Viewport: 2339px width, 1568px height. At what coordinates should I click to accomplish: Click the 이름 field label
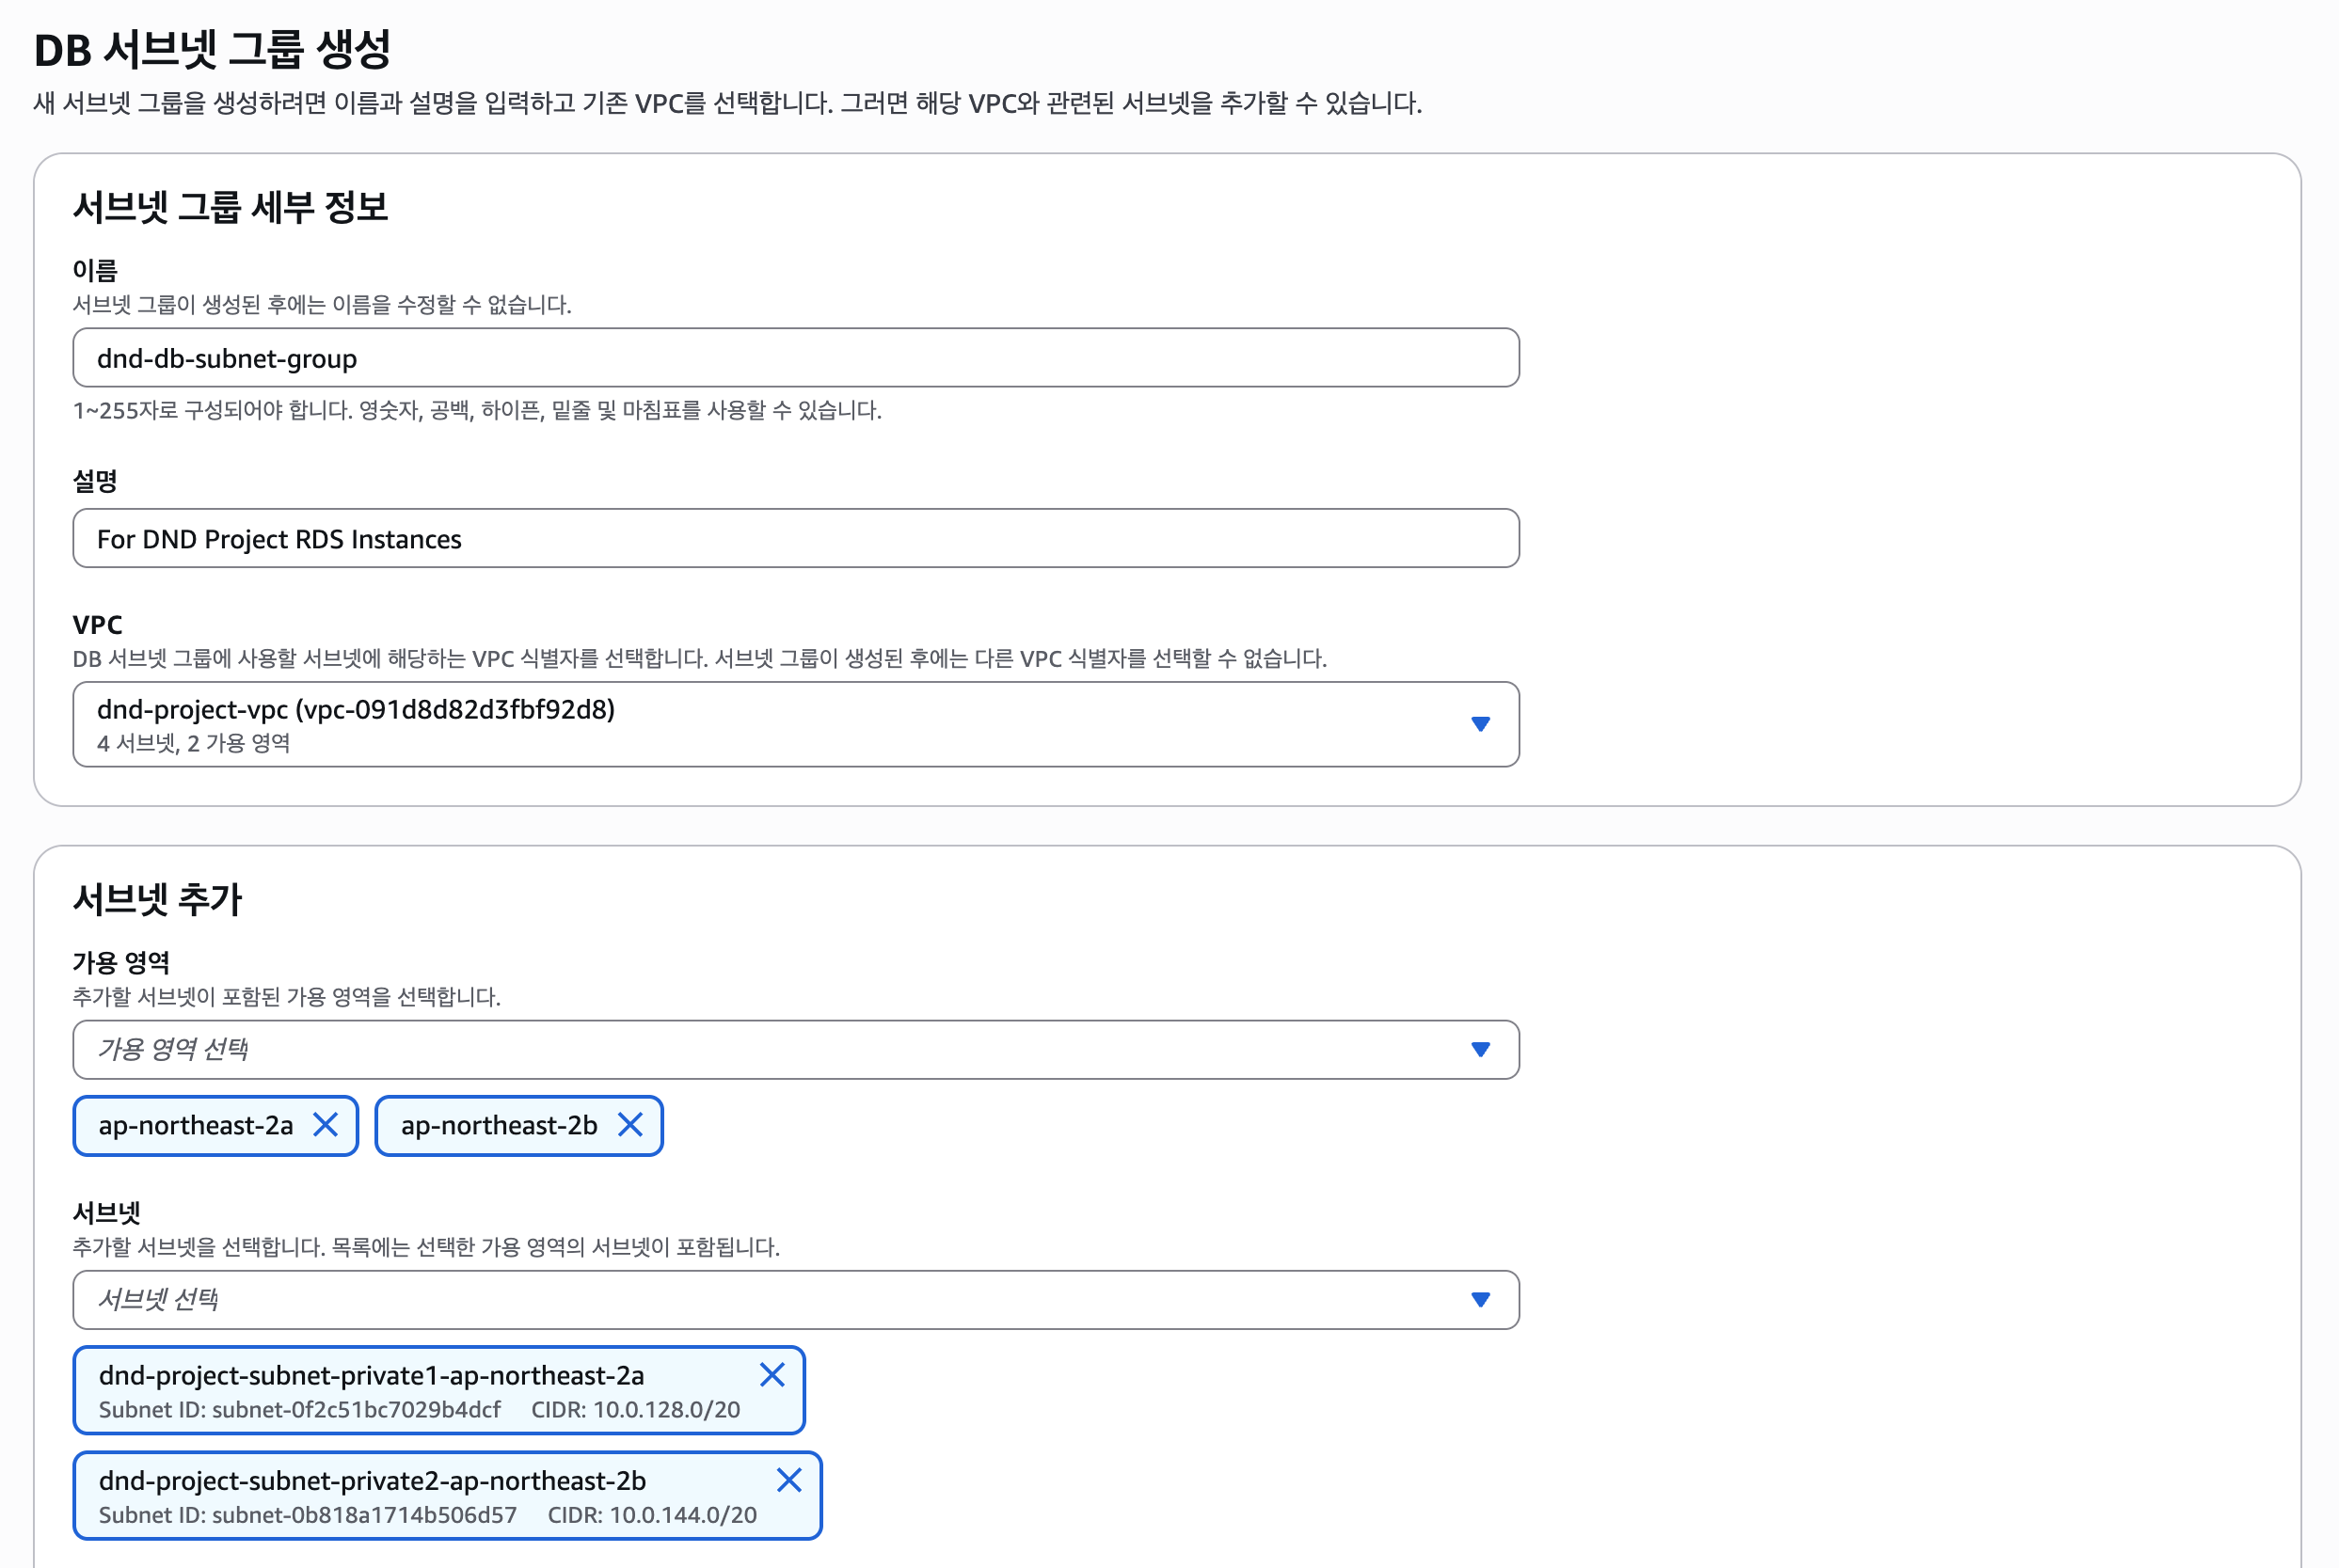click(x=95, y=270)
